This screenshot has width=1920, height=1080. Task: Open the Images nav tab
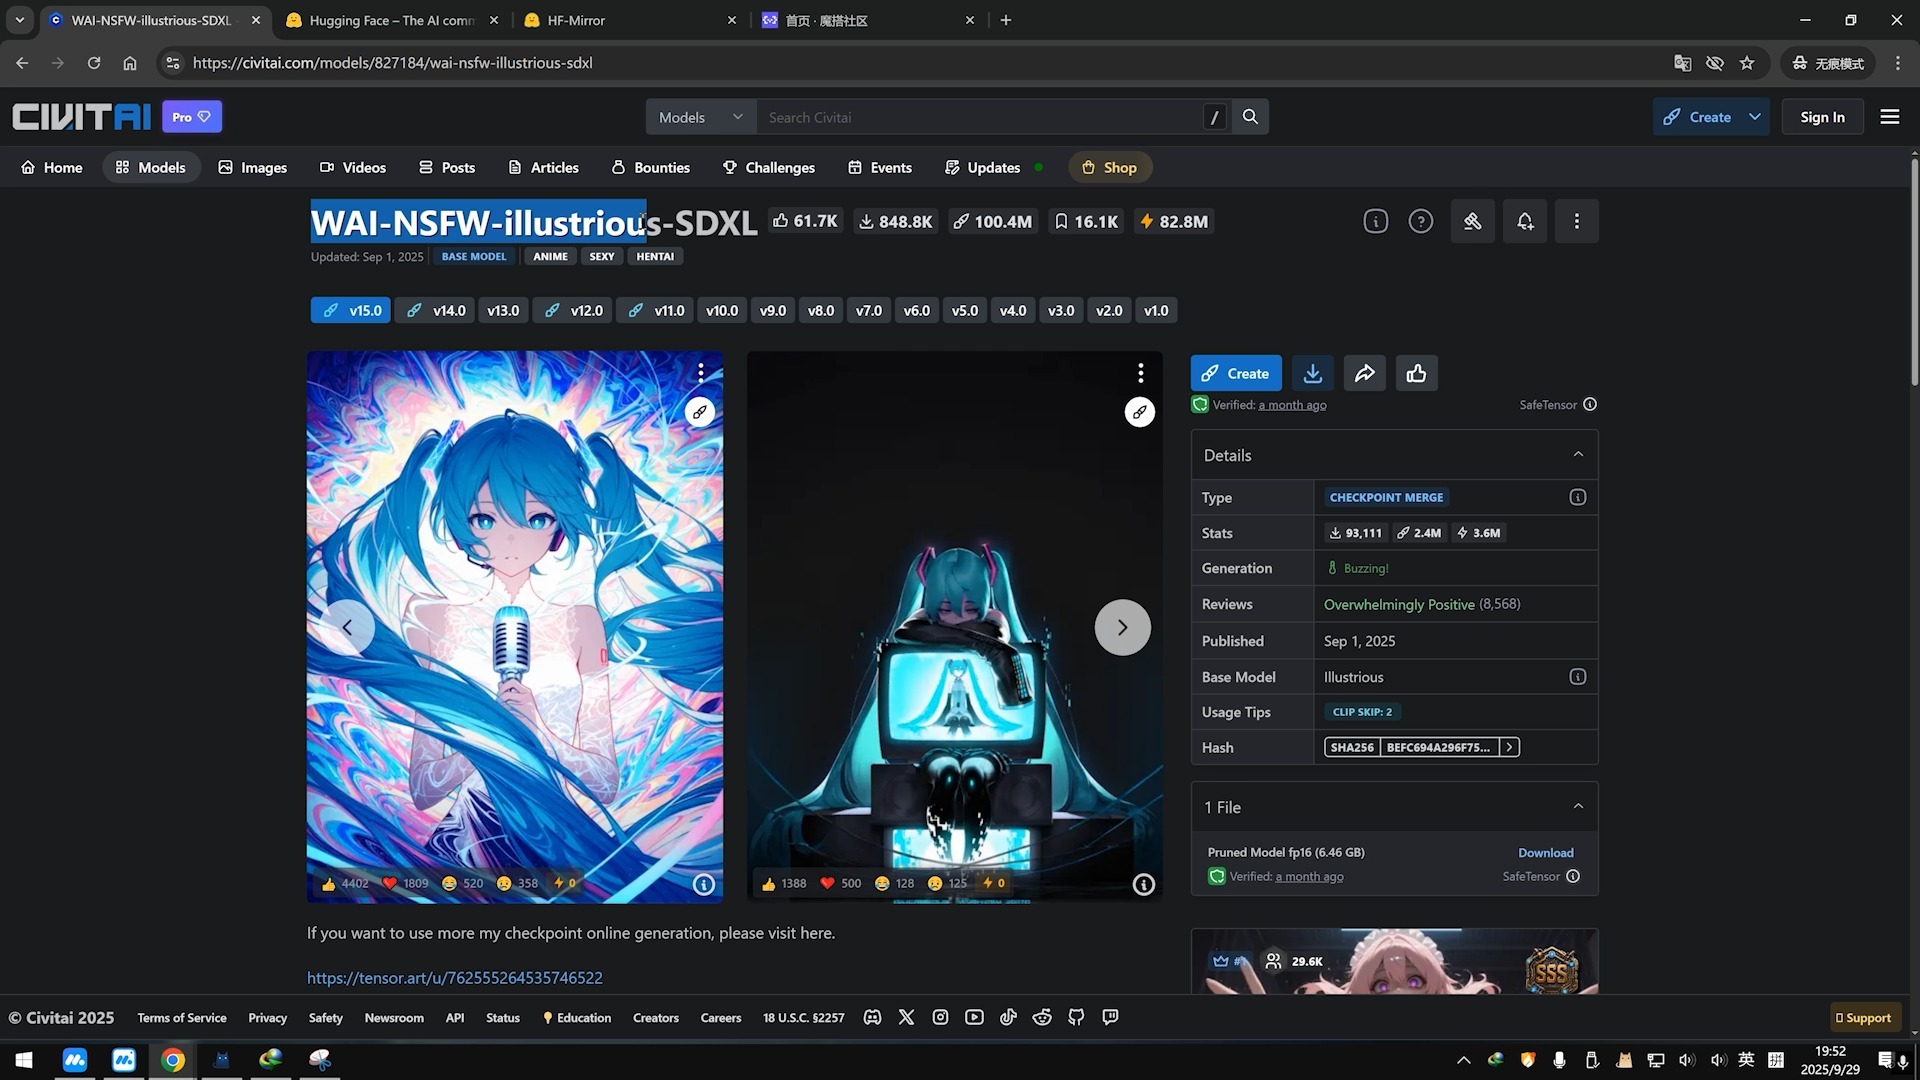[253, 168]
